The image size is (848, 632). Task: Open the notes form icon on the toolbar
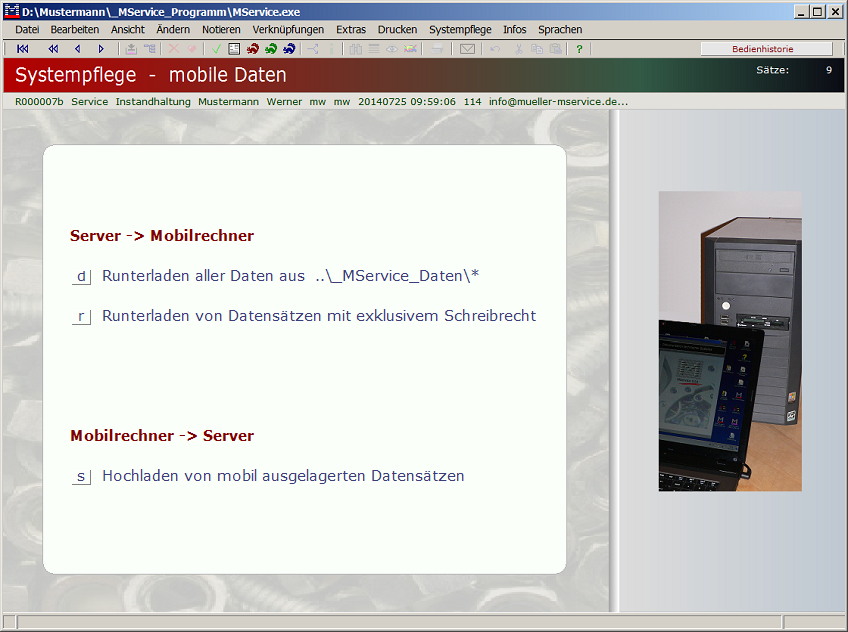click(x=232, y=48)
